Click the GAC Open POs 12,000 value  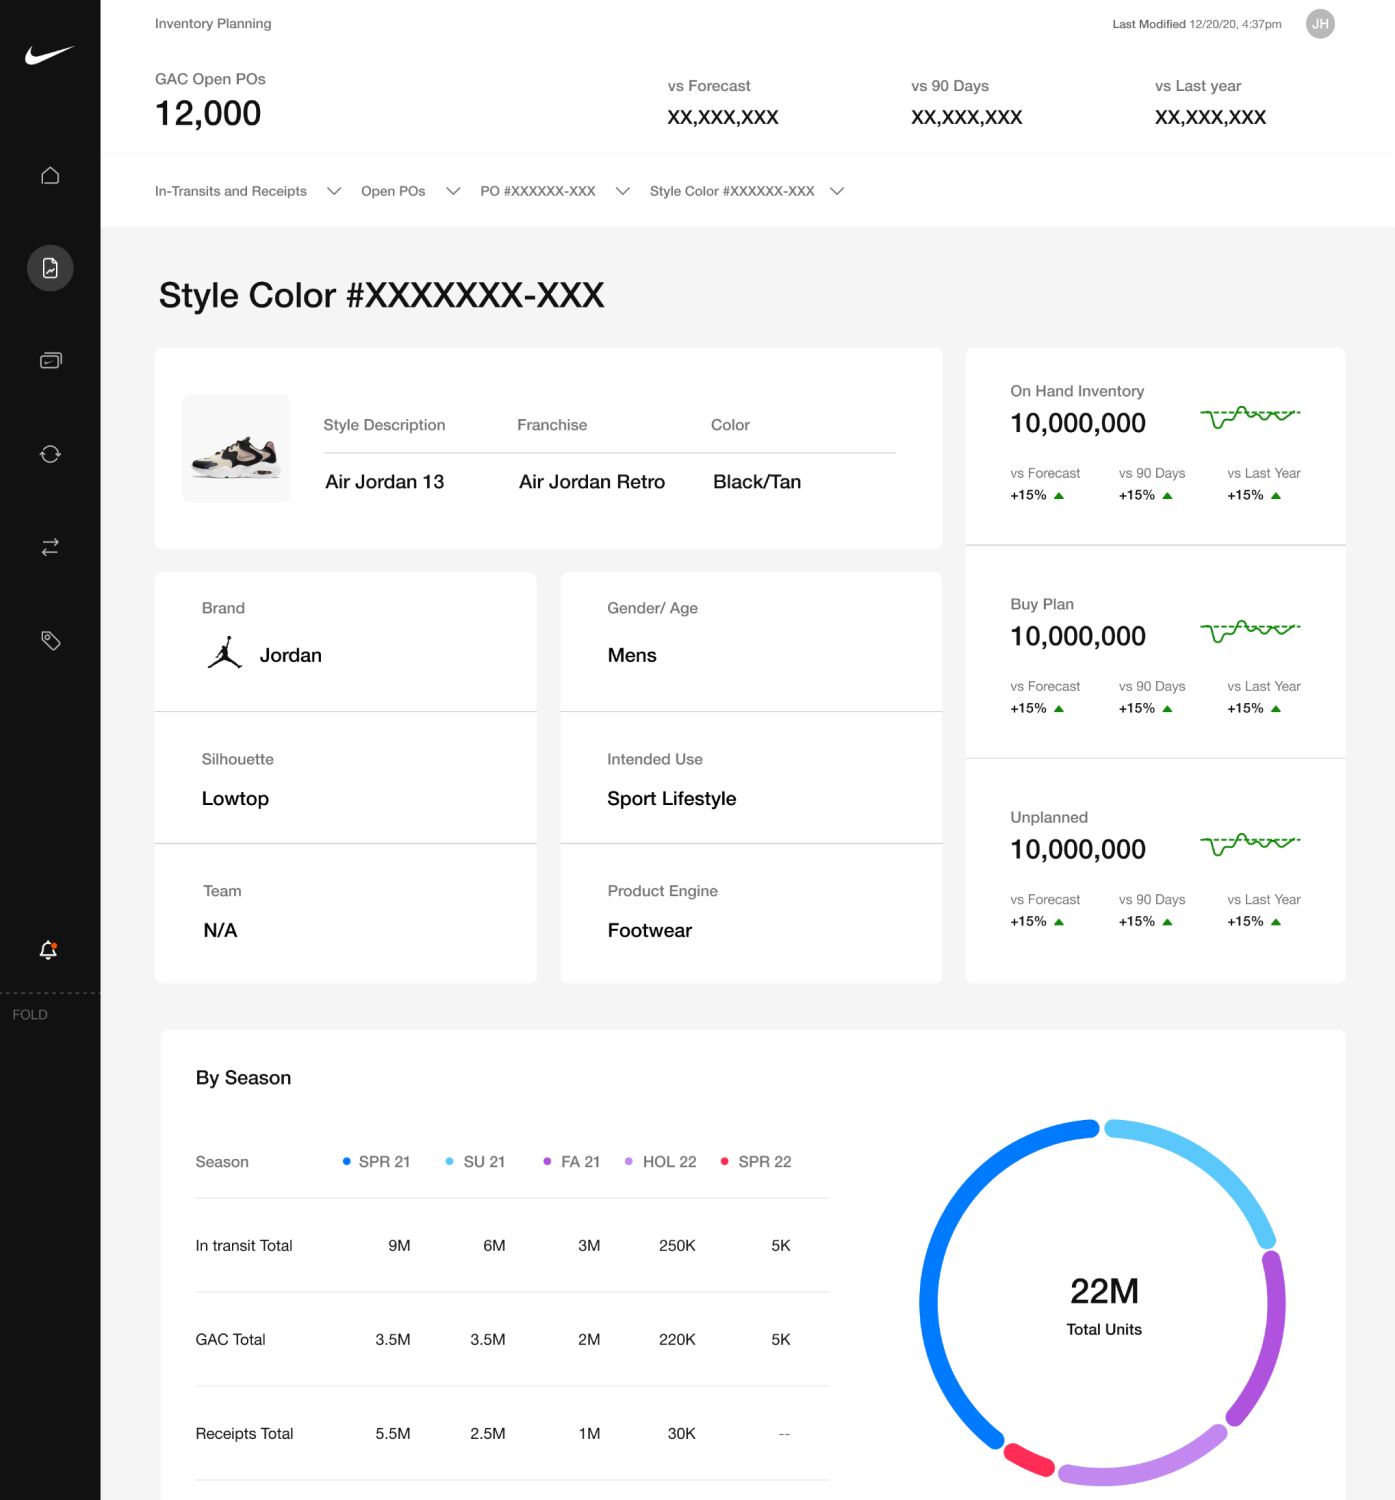(208, 113)
